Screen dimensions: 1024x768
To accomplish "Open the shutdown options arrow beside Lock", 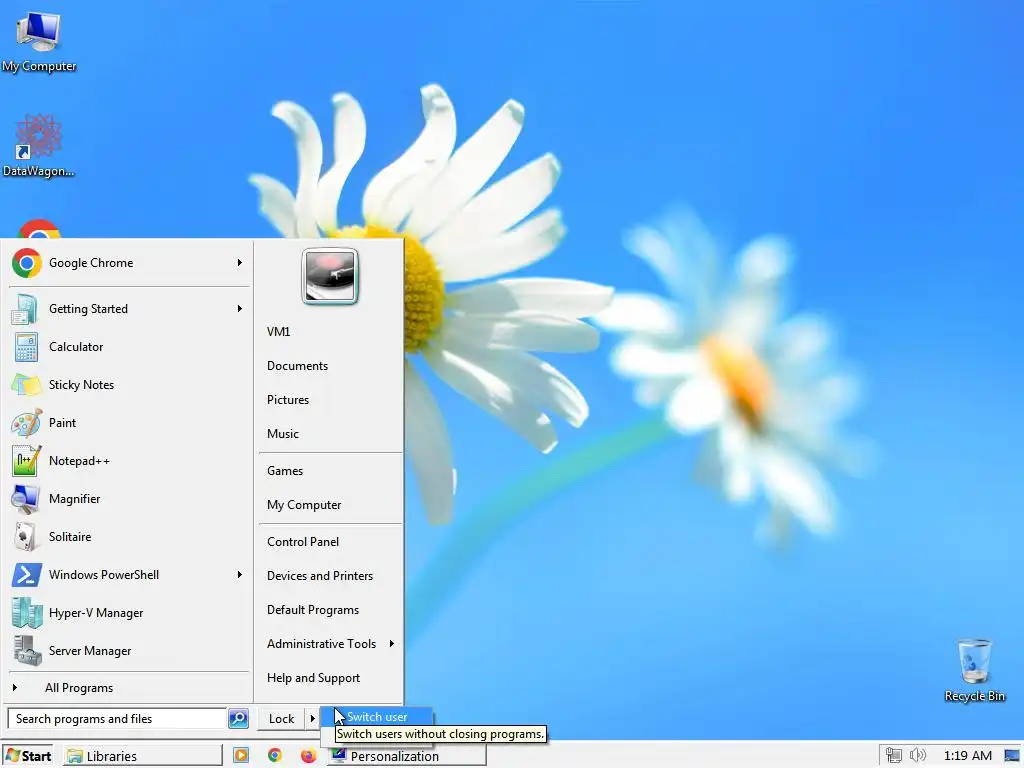I will (312, 718).
